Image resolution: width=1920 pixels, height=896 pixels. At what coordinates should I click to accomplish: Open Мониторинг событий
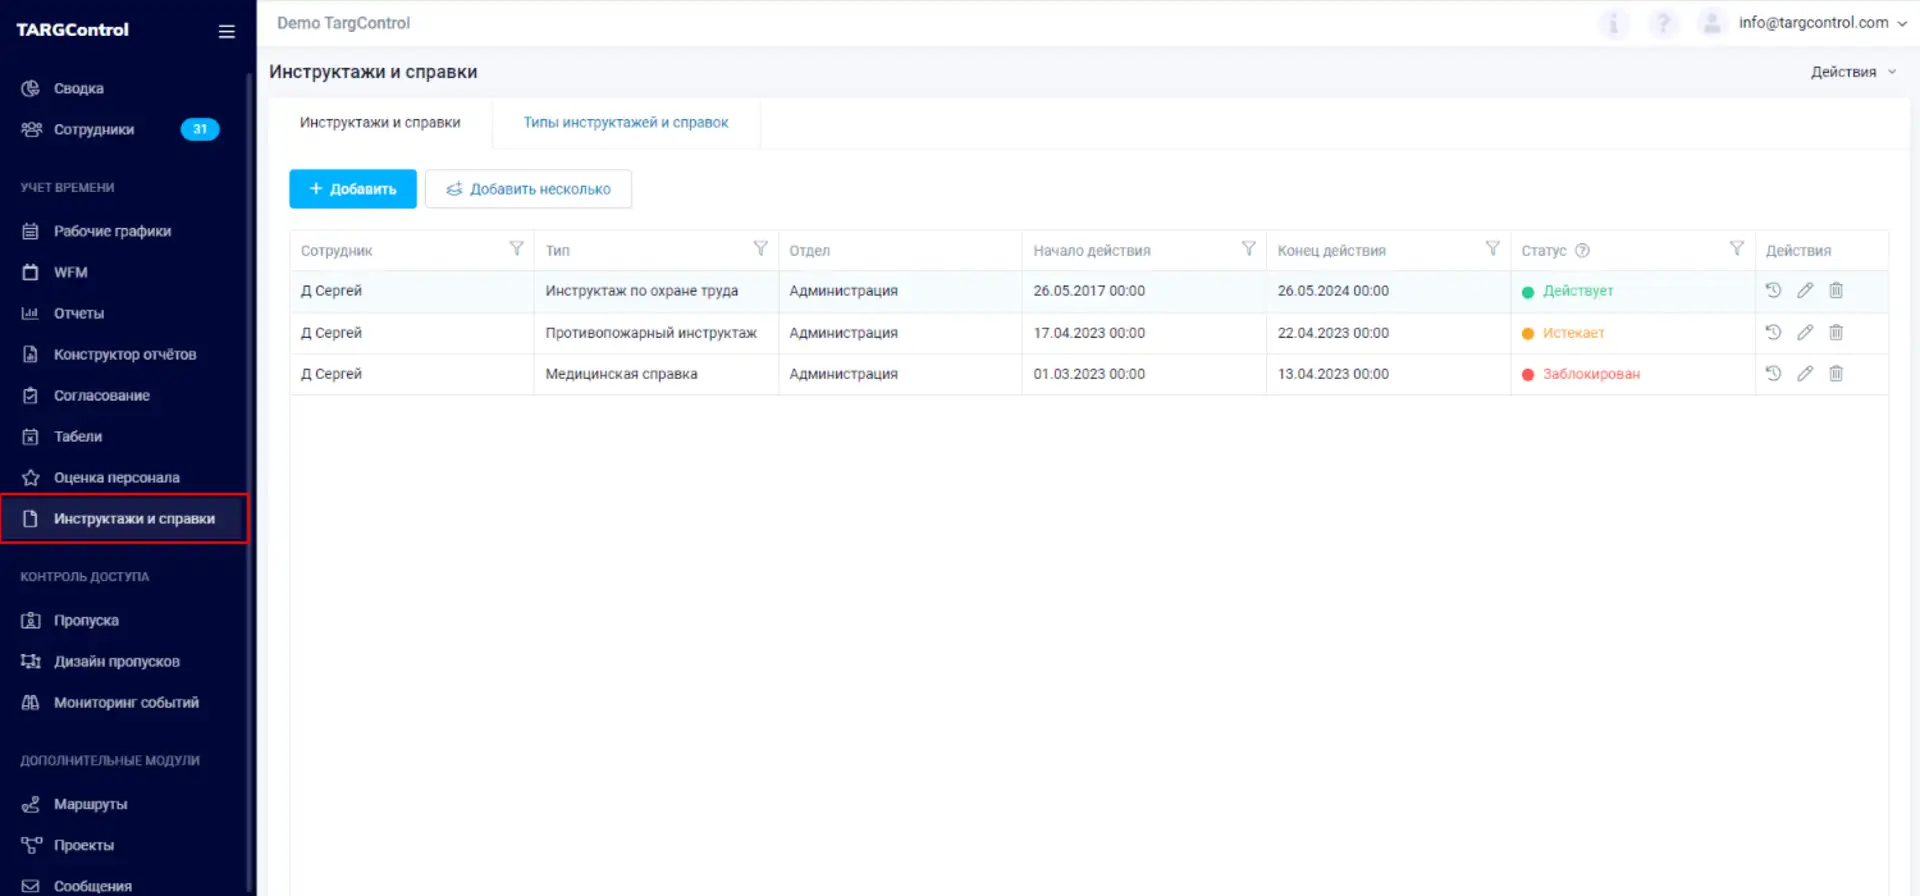(x=124, y=702)
